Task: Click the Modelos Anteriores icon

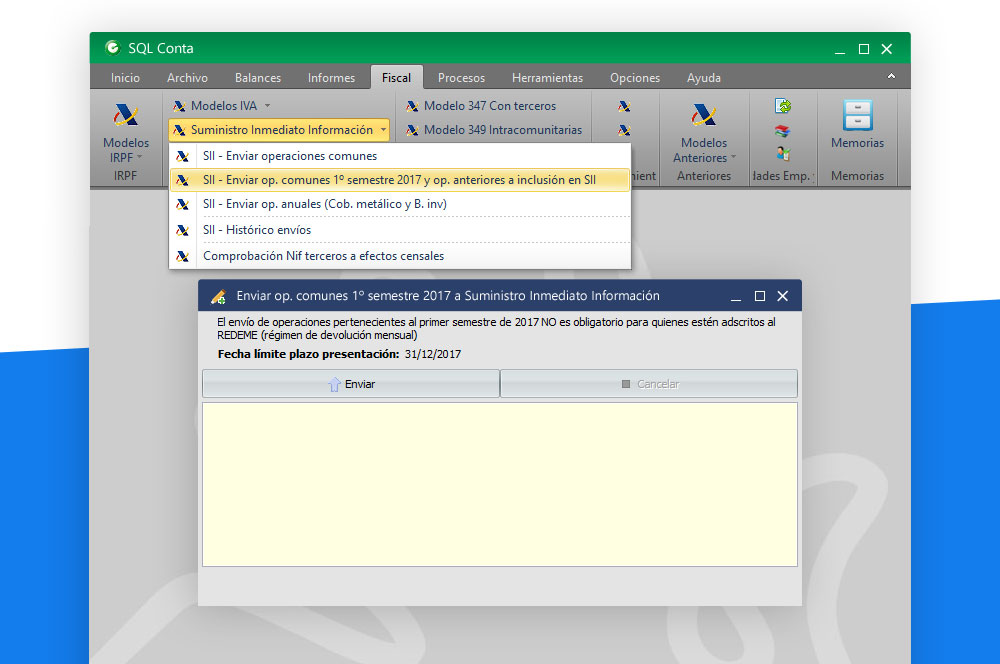Action: pyautogui.click(x=704, y=116)
